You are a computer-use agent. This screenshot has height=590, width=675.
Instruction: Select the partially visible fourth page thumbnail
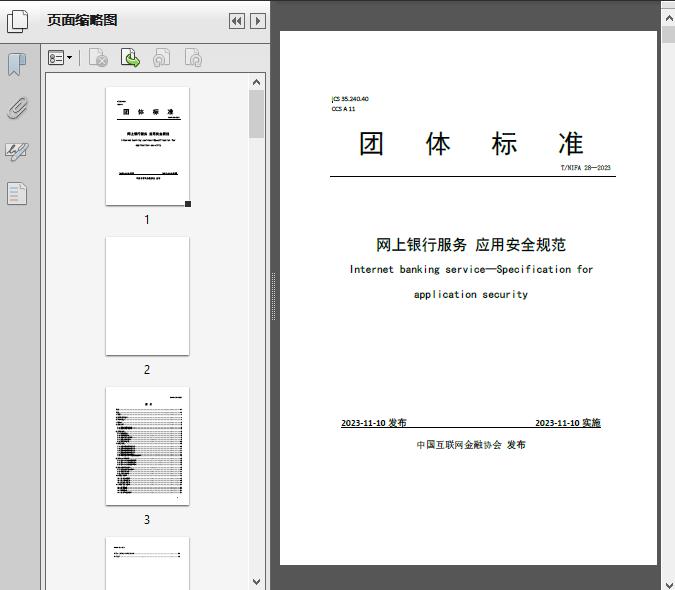(x=147, y=563)
